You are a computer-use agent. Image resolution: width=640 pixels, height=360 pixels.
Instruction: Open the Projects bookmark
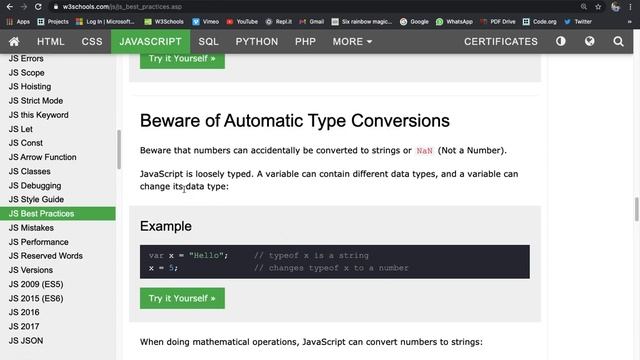(x=53, y=22)
